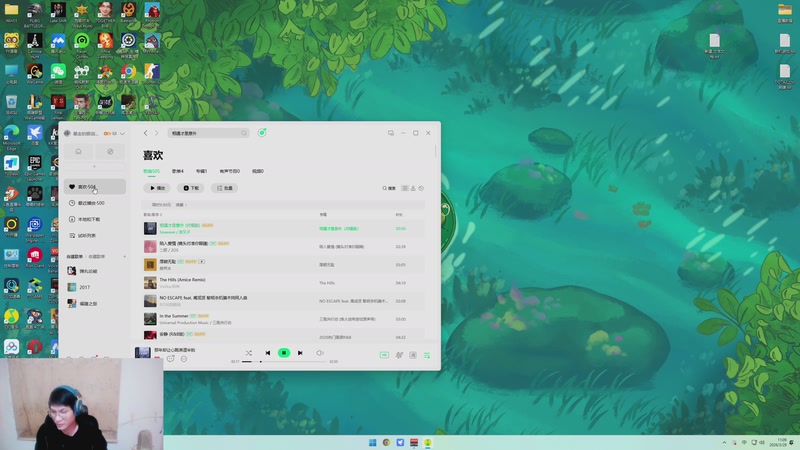Select the second song row with pink cover
Screen dimensions: 800x450
click(x=284, y=246)
